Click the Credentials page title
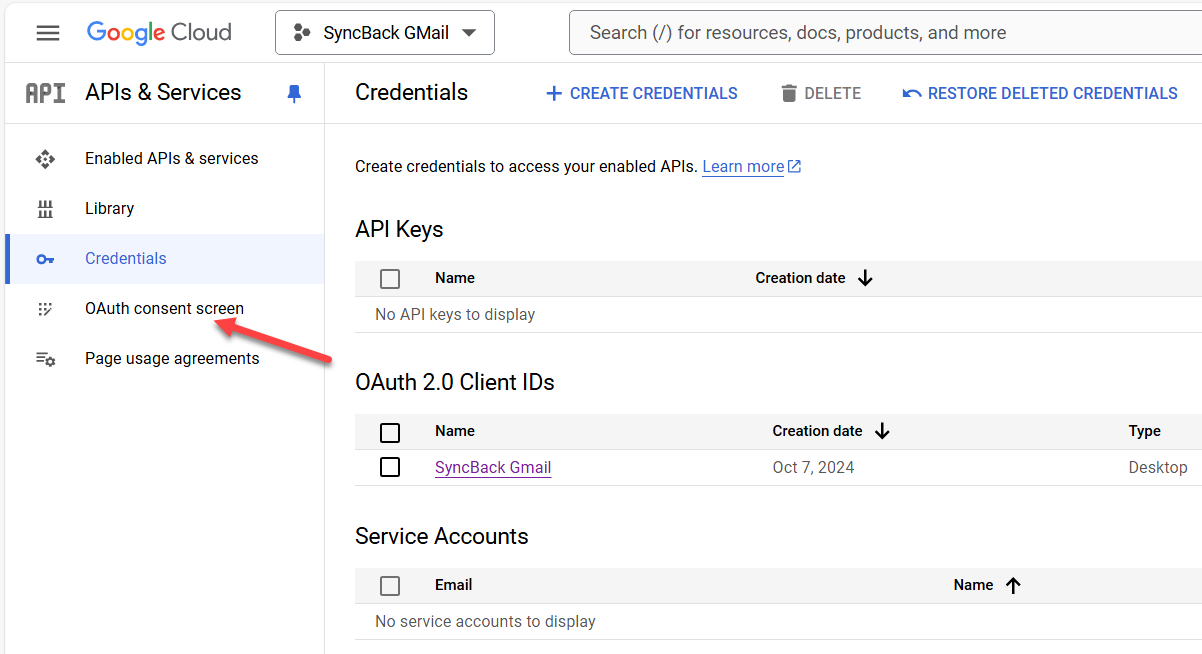Viewport: 1202px width, 654px height. 411,92
